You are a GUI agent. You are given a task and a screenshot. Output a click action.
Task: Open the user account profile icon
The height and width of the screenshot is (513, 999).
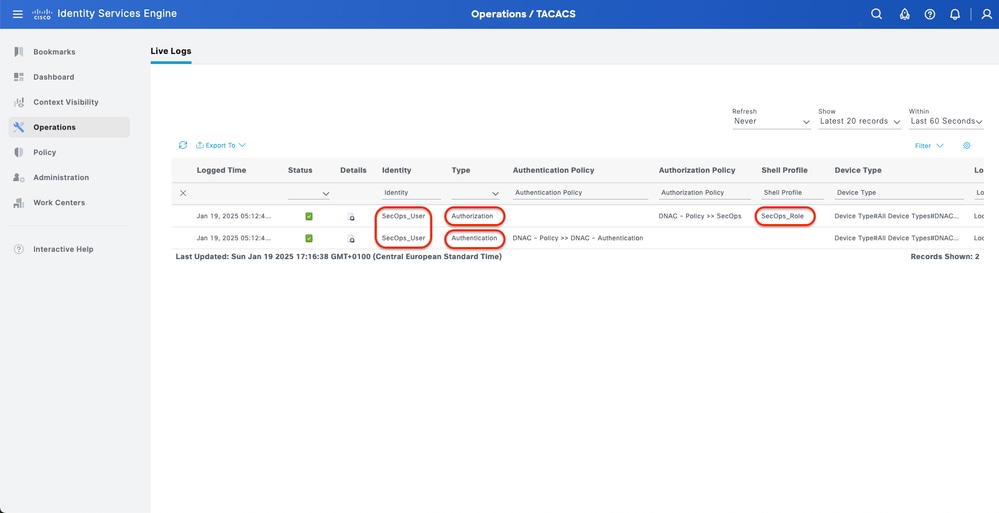[x=987, y=14]
